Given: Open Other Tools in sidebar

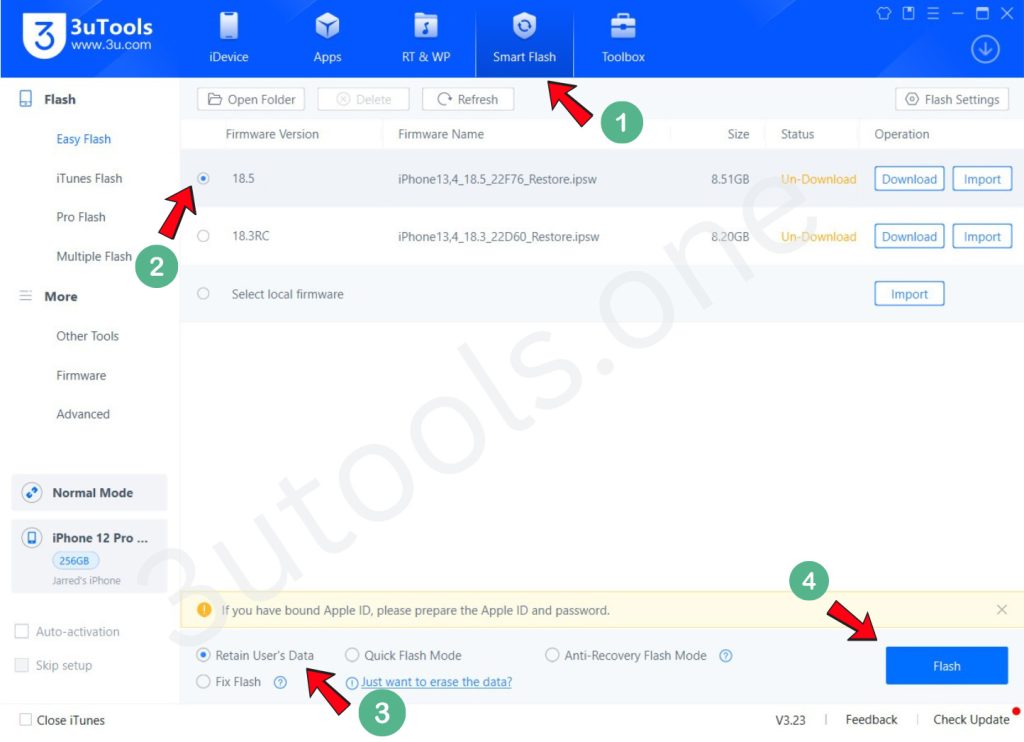Looking at the screenshot, I should click(x=88, y=336).
